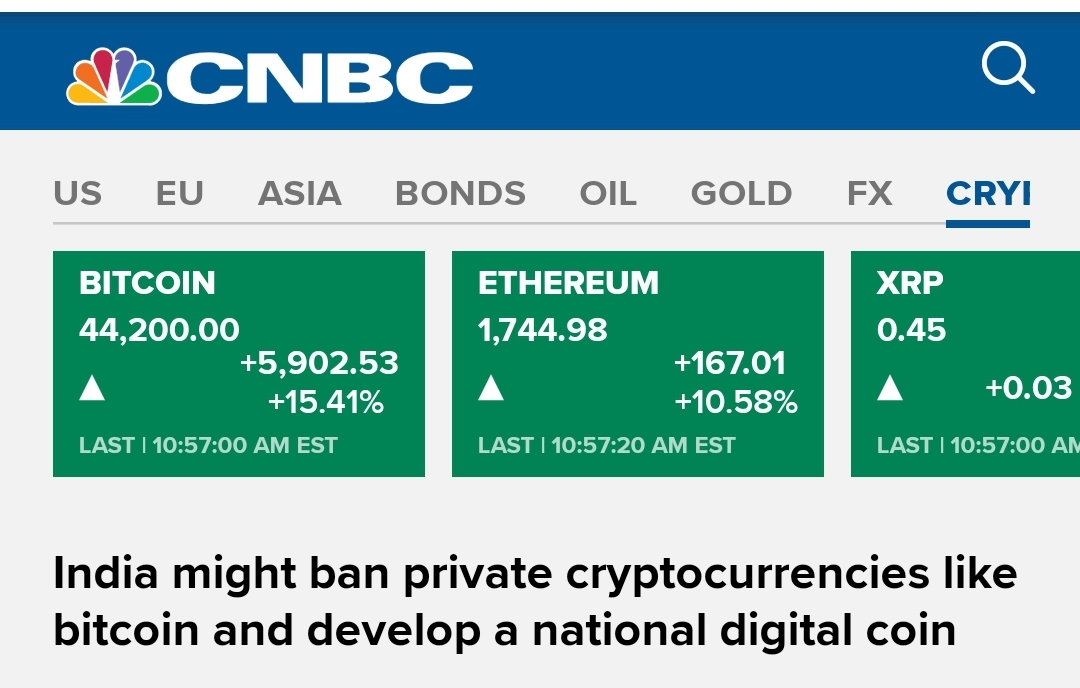Open the BONDS tab

pos(460,193)
